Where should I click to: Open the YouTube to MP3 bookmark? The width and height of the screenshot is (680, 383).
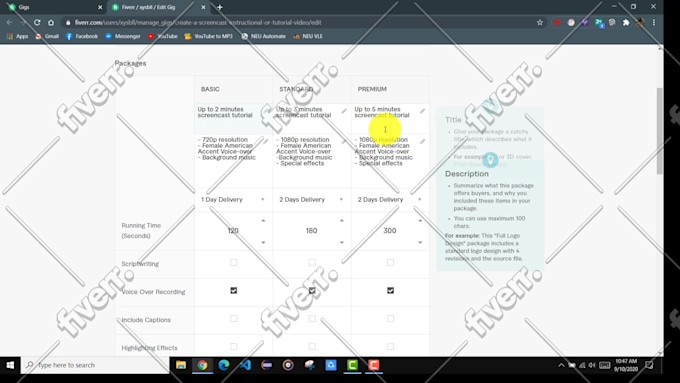tap(209, 36)
